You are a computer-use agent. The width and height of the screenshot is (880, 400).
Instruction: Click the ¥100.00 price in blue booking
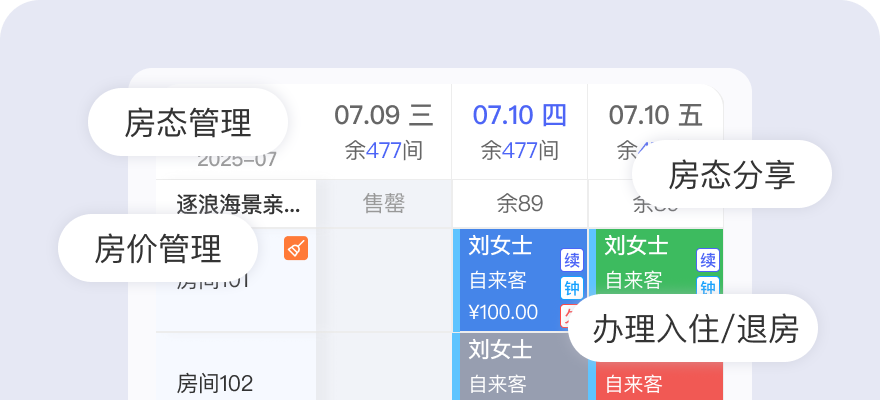[x=503, y=312]
